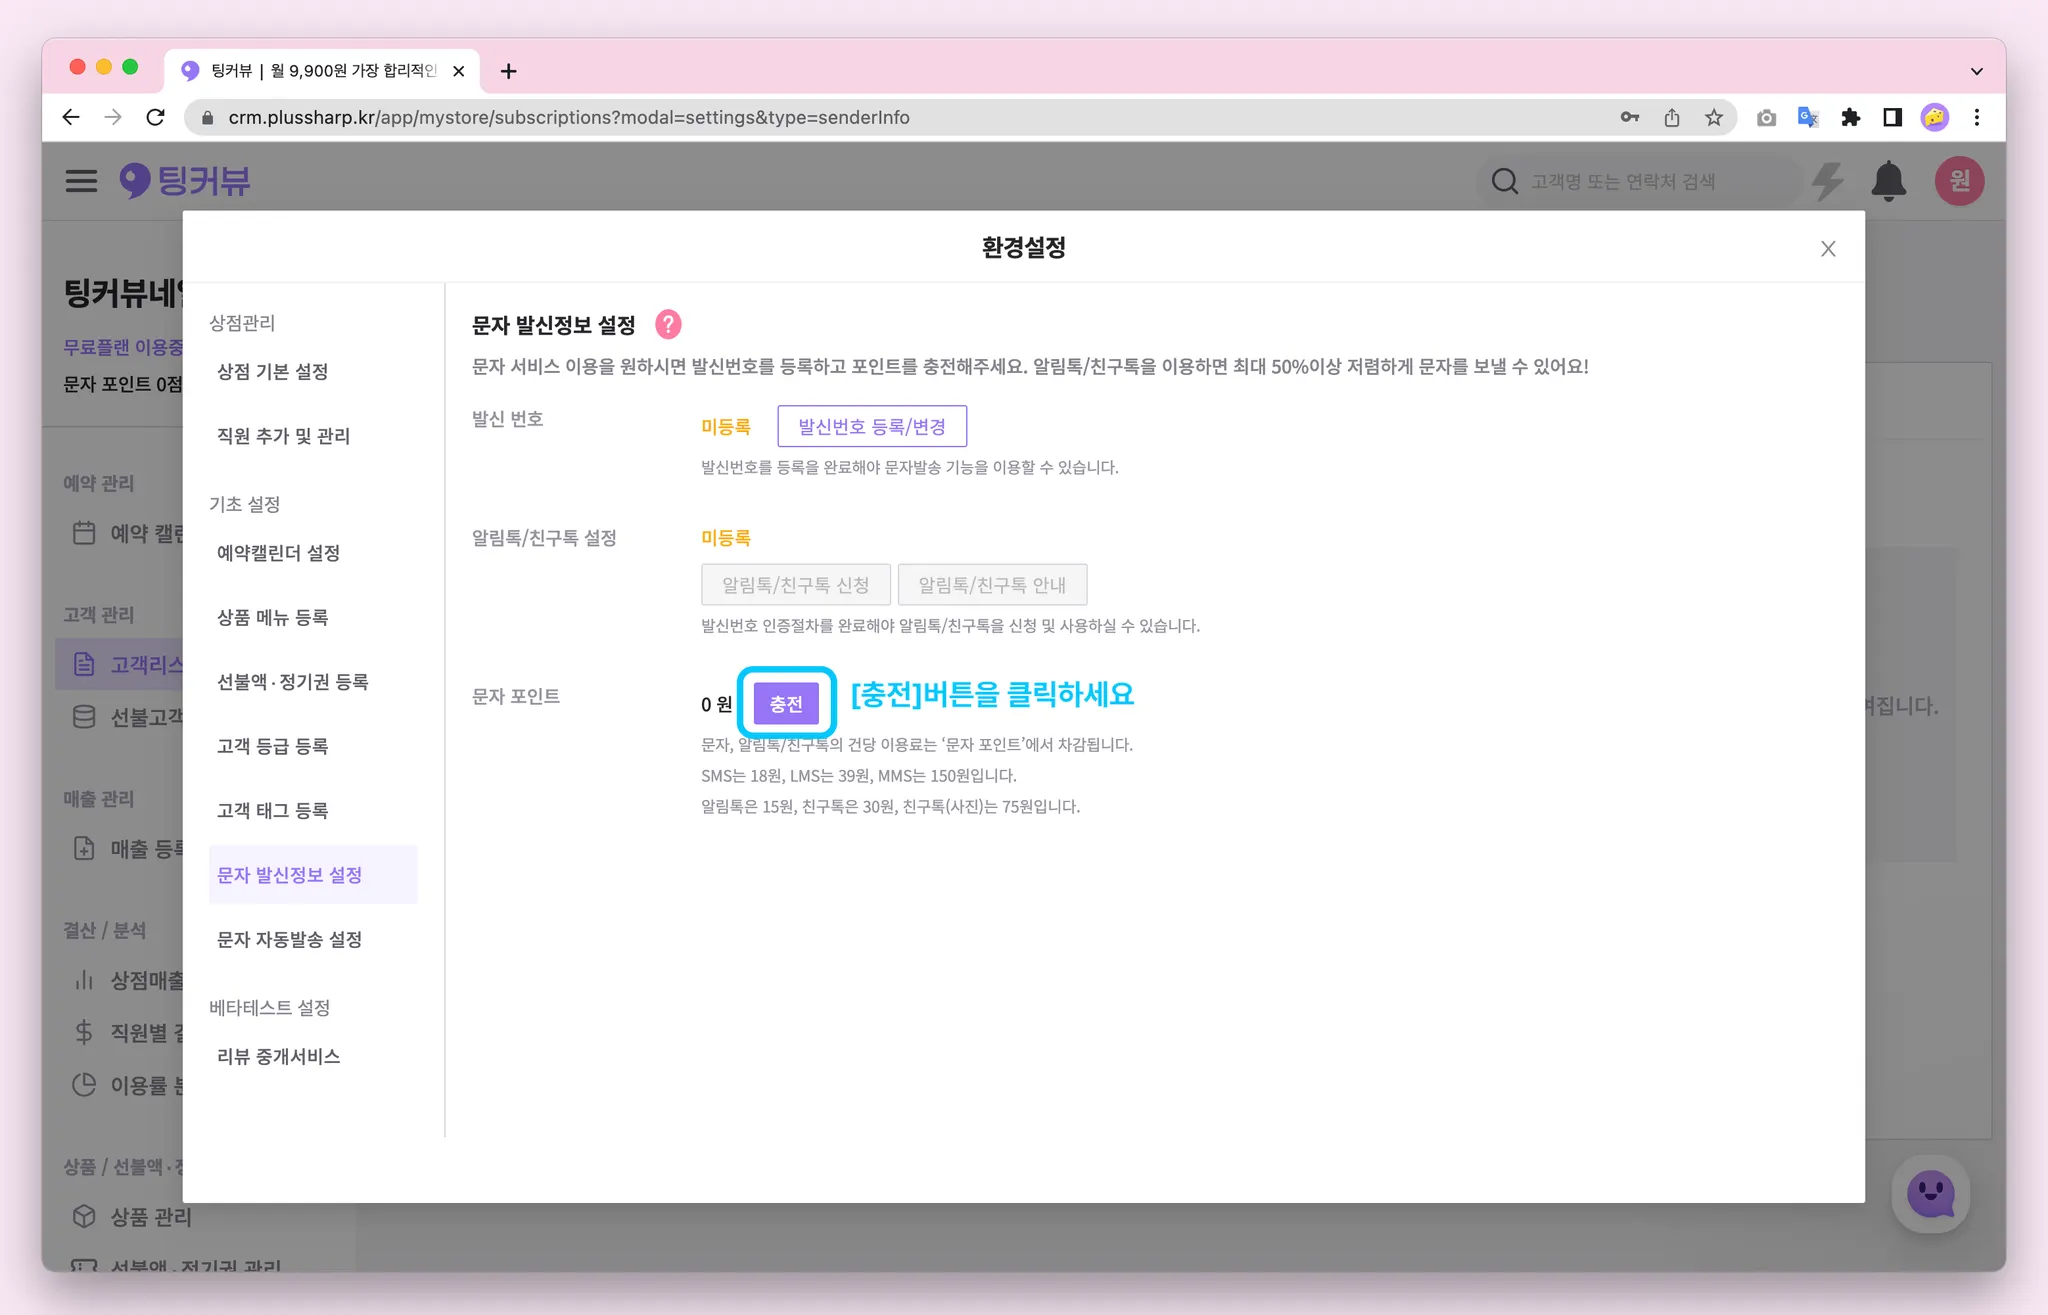2048x1315 pixels.
Task: Expand the browser tab list chevron
Action: coord(1976,71)
